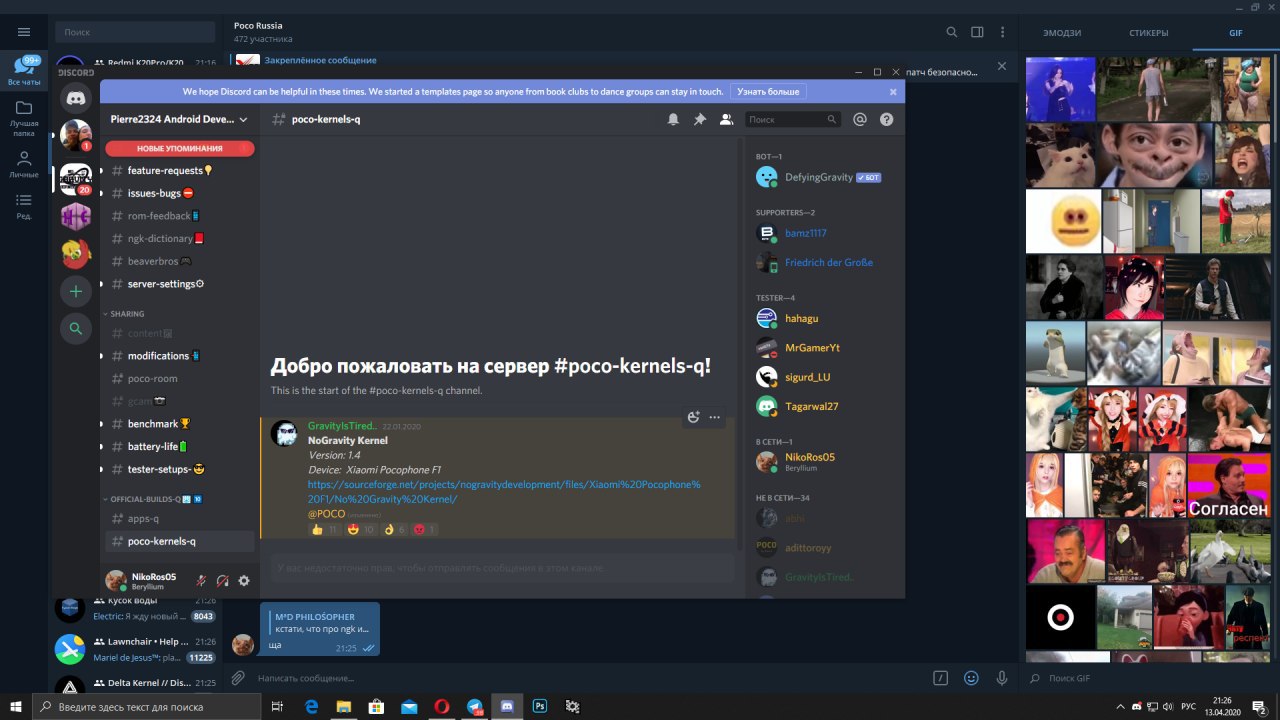Open Все чаты folder in Telegram

pyautogui.click(x=24, y=72)
